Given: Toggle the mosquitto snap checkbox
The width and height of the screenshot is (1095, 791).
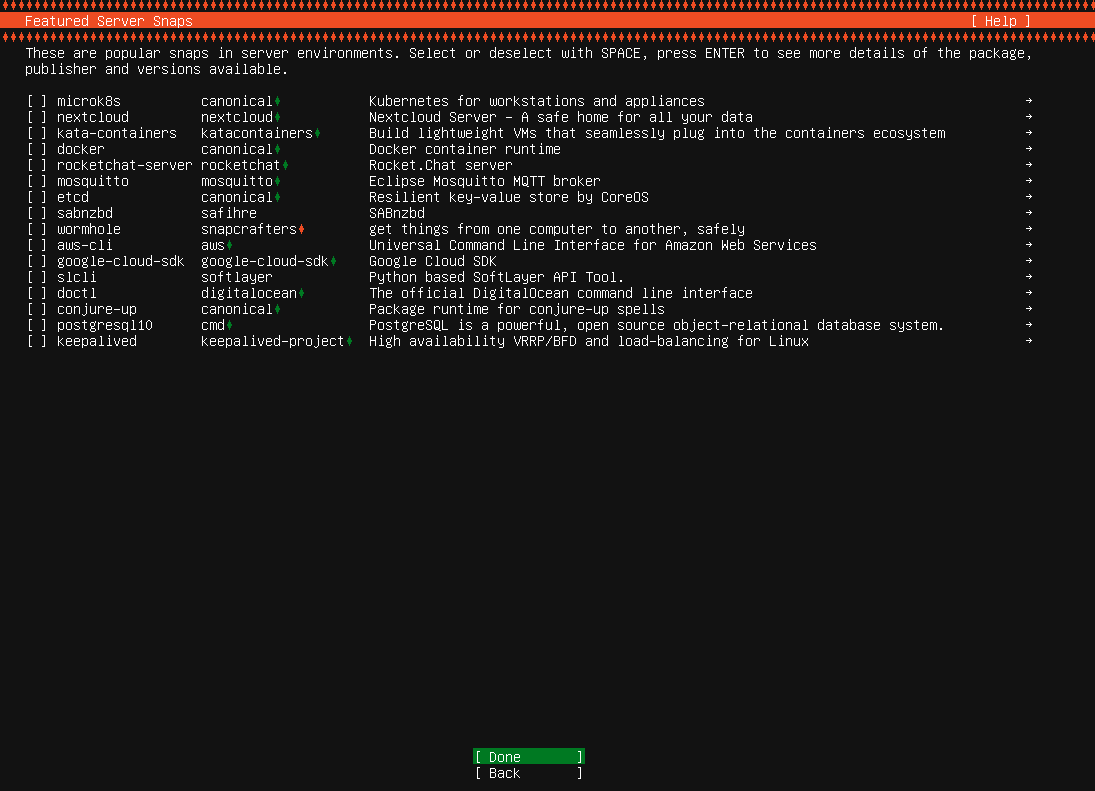Looking at the screenshot, I should tap(37, 182).
